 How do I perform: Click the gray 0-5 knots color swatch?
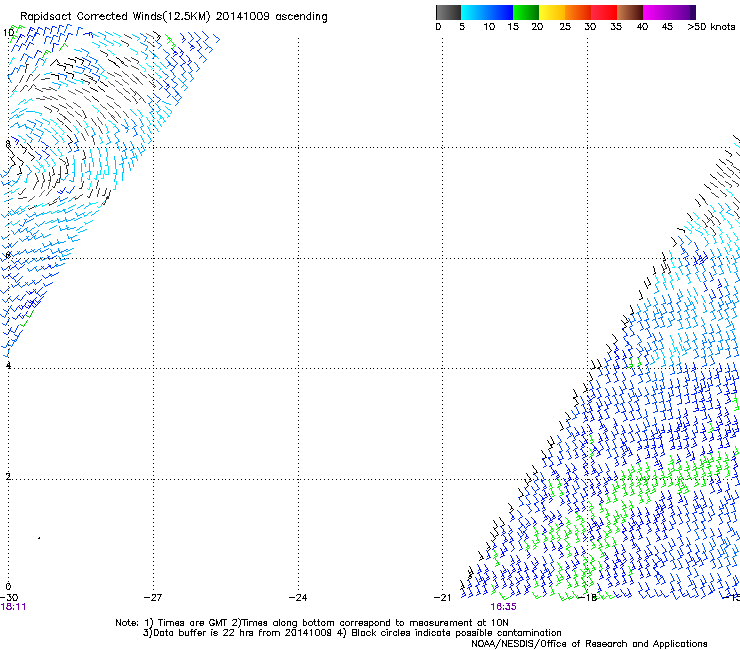click(x=448, y=12)
